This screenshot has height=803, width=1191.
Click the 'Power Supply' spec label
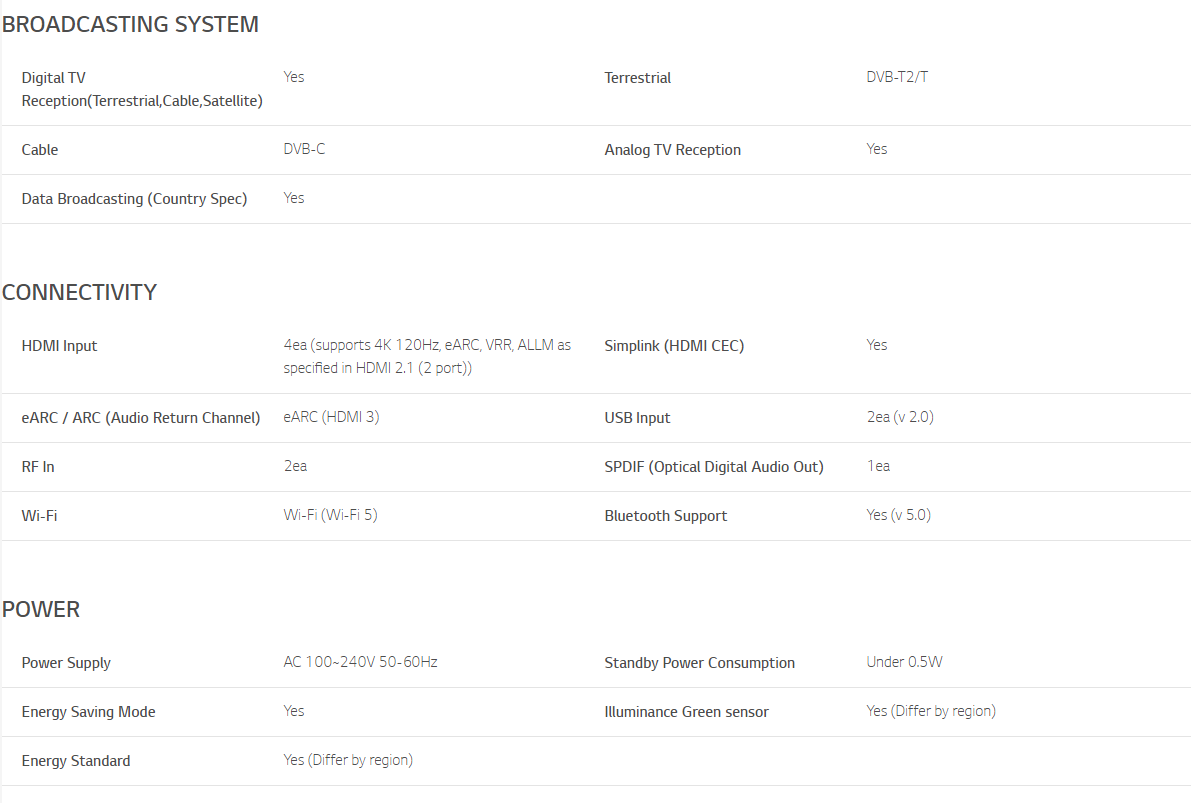tap(66, 663)
